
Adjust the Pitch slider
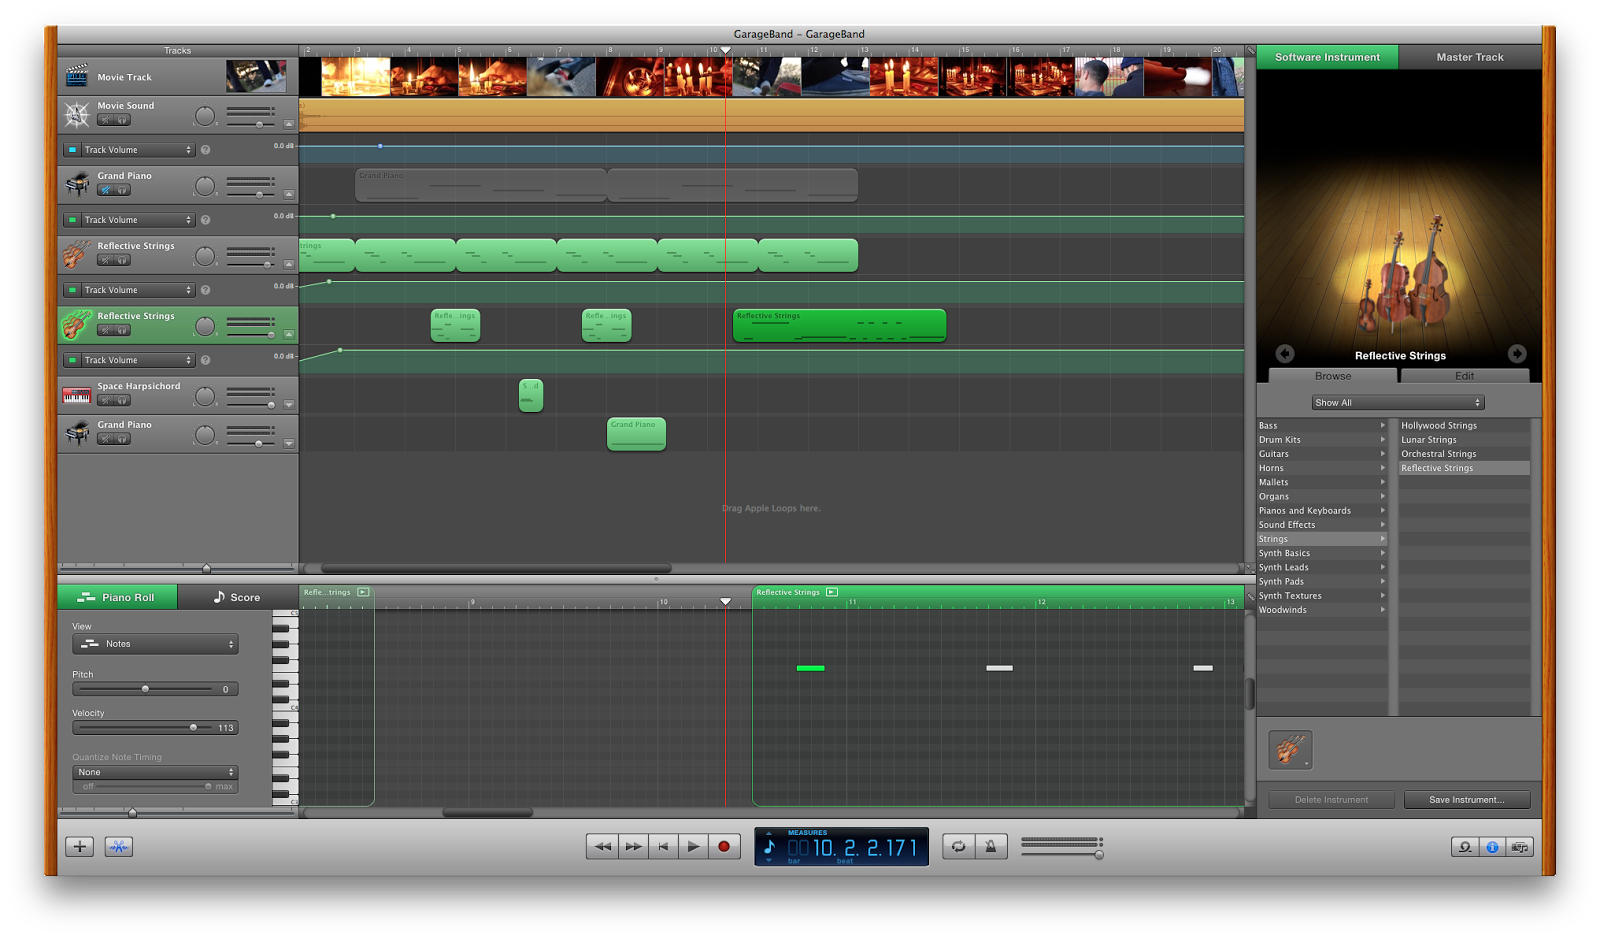click(145, 689)
